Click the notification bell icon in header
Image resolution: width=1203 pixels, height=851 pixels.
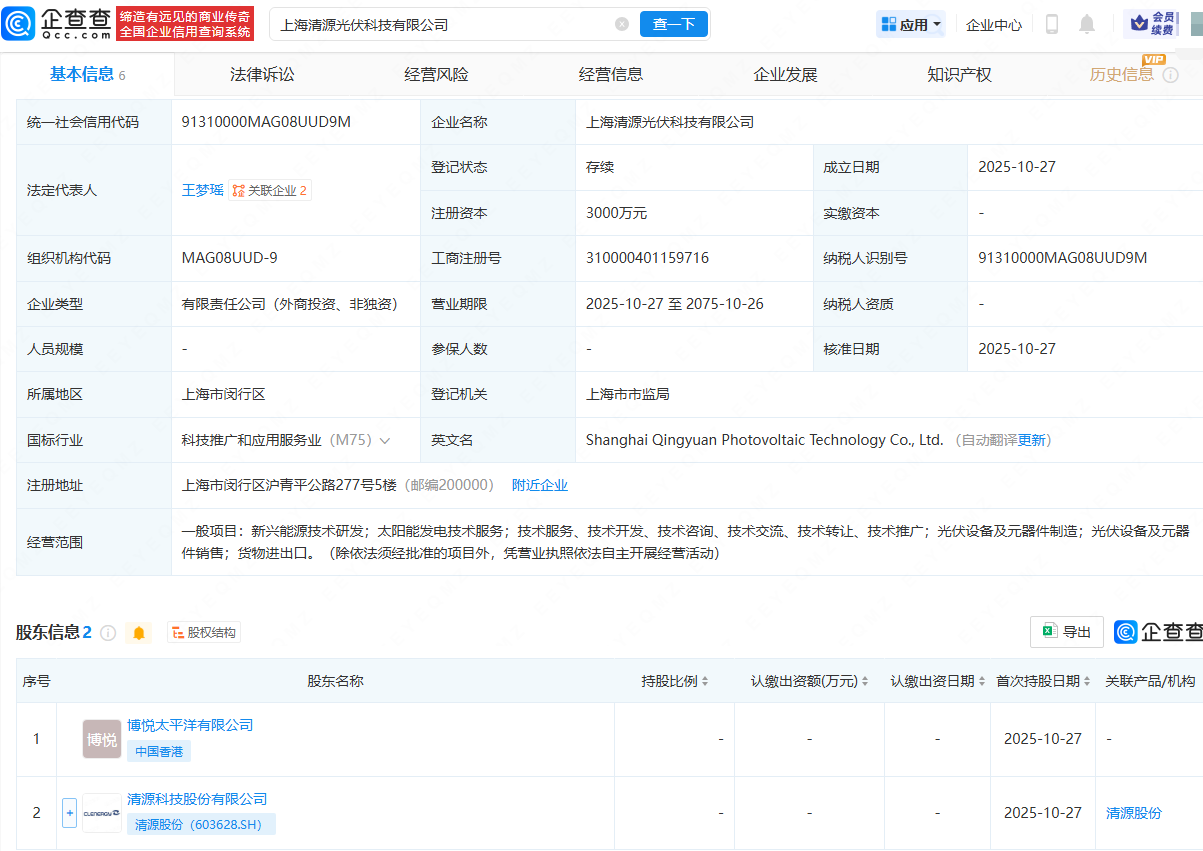tap(1087, 24)
